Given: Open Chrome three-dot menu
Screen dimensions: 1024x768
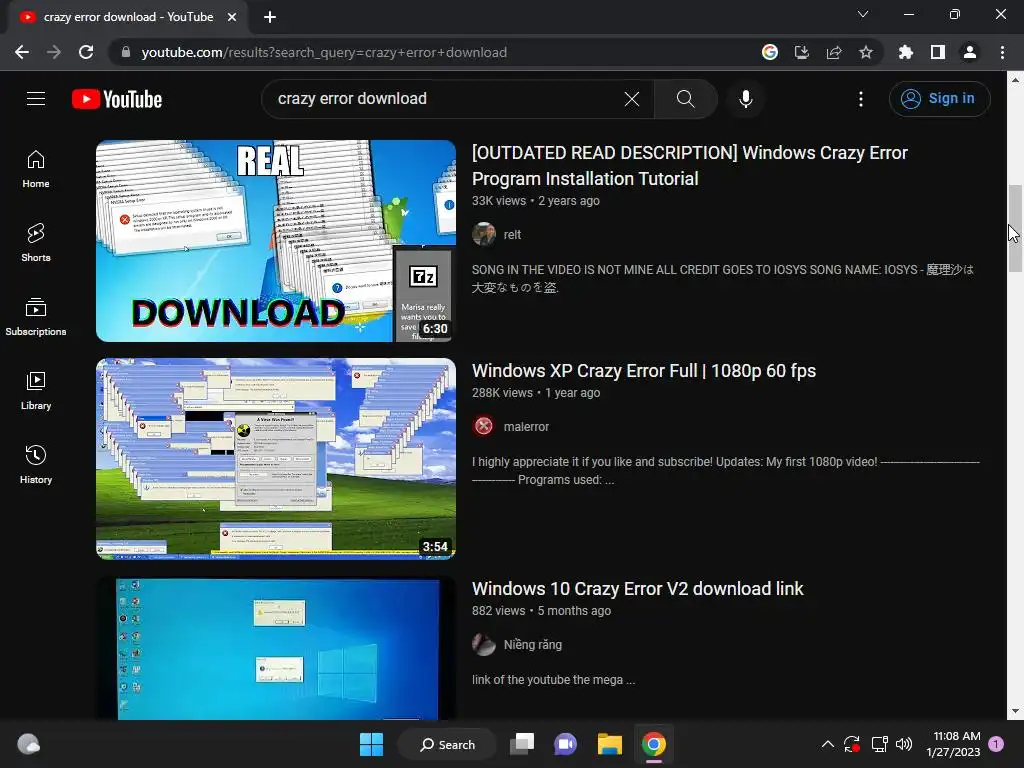Looking at the screenshot, I should click(1002, 52).
